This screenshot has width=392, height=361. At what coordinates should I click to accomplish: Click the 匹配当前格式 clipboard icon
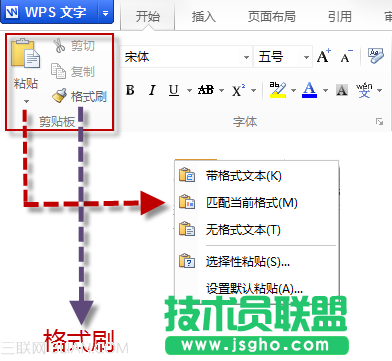pos(187,202)
